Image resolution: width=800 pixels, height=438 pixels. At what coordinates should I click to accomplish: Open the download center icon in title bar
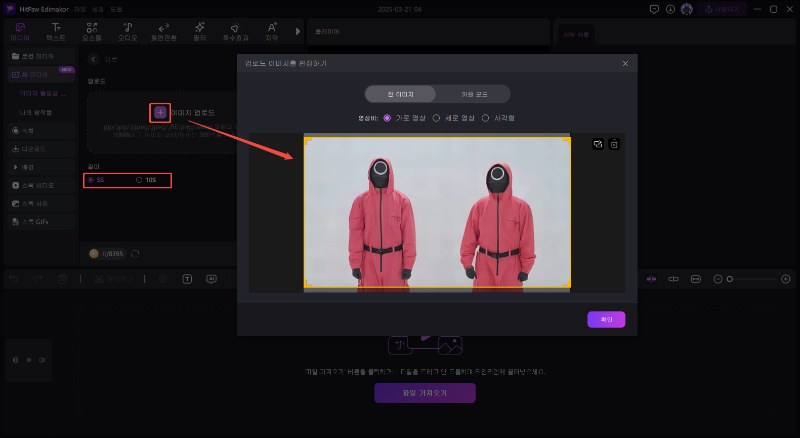tap(670, 9)
